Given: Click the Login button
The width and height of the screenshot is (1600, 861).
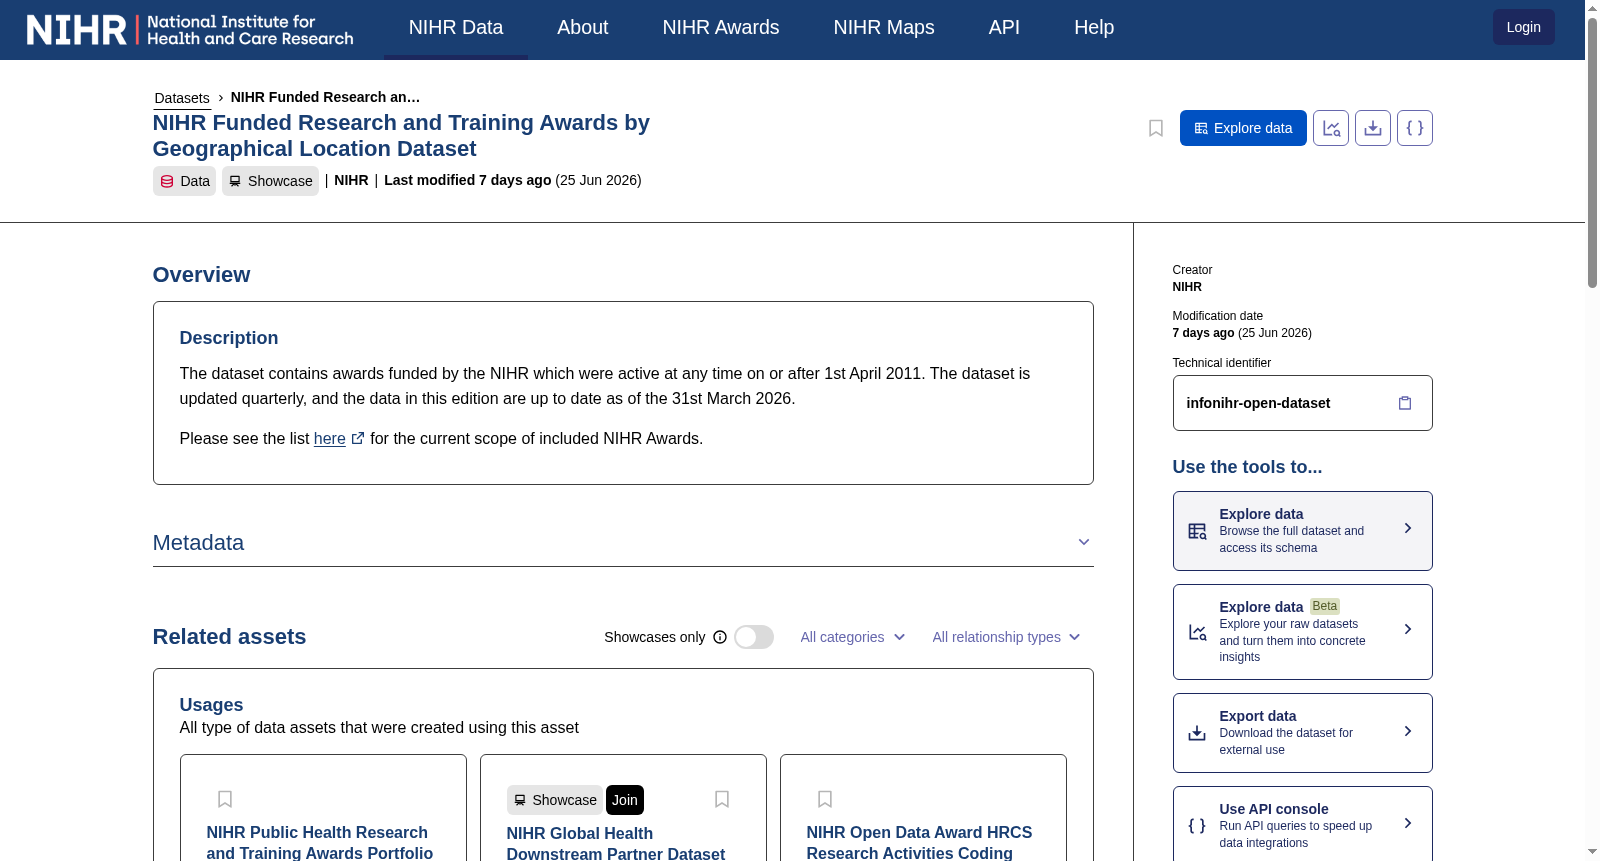Looking at the screenshot, I should point(1524,27).
